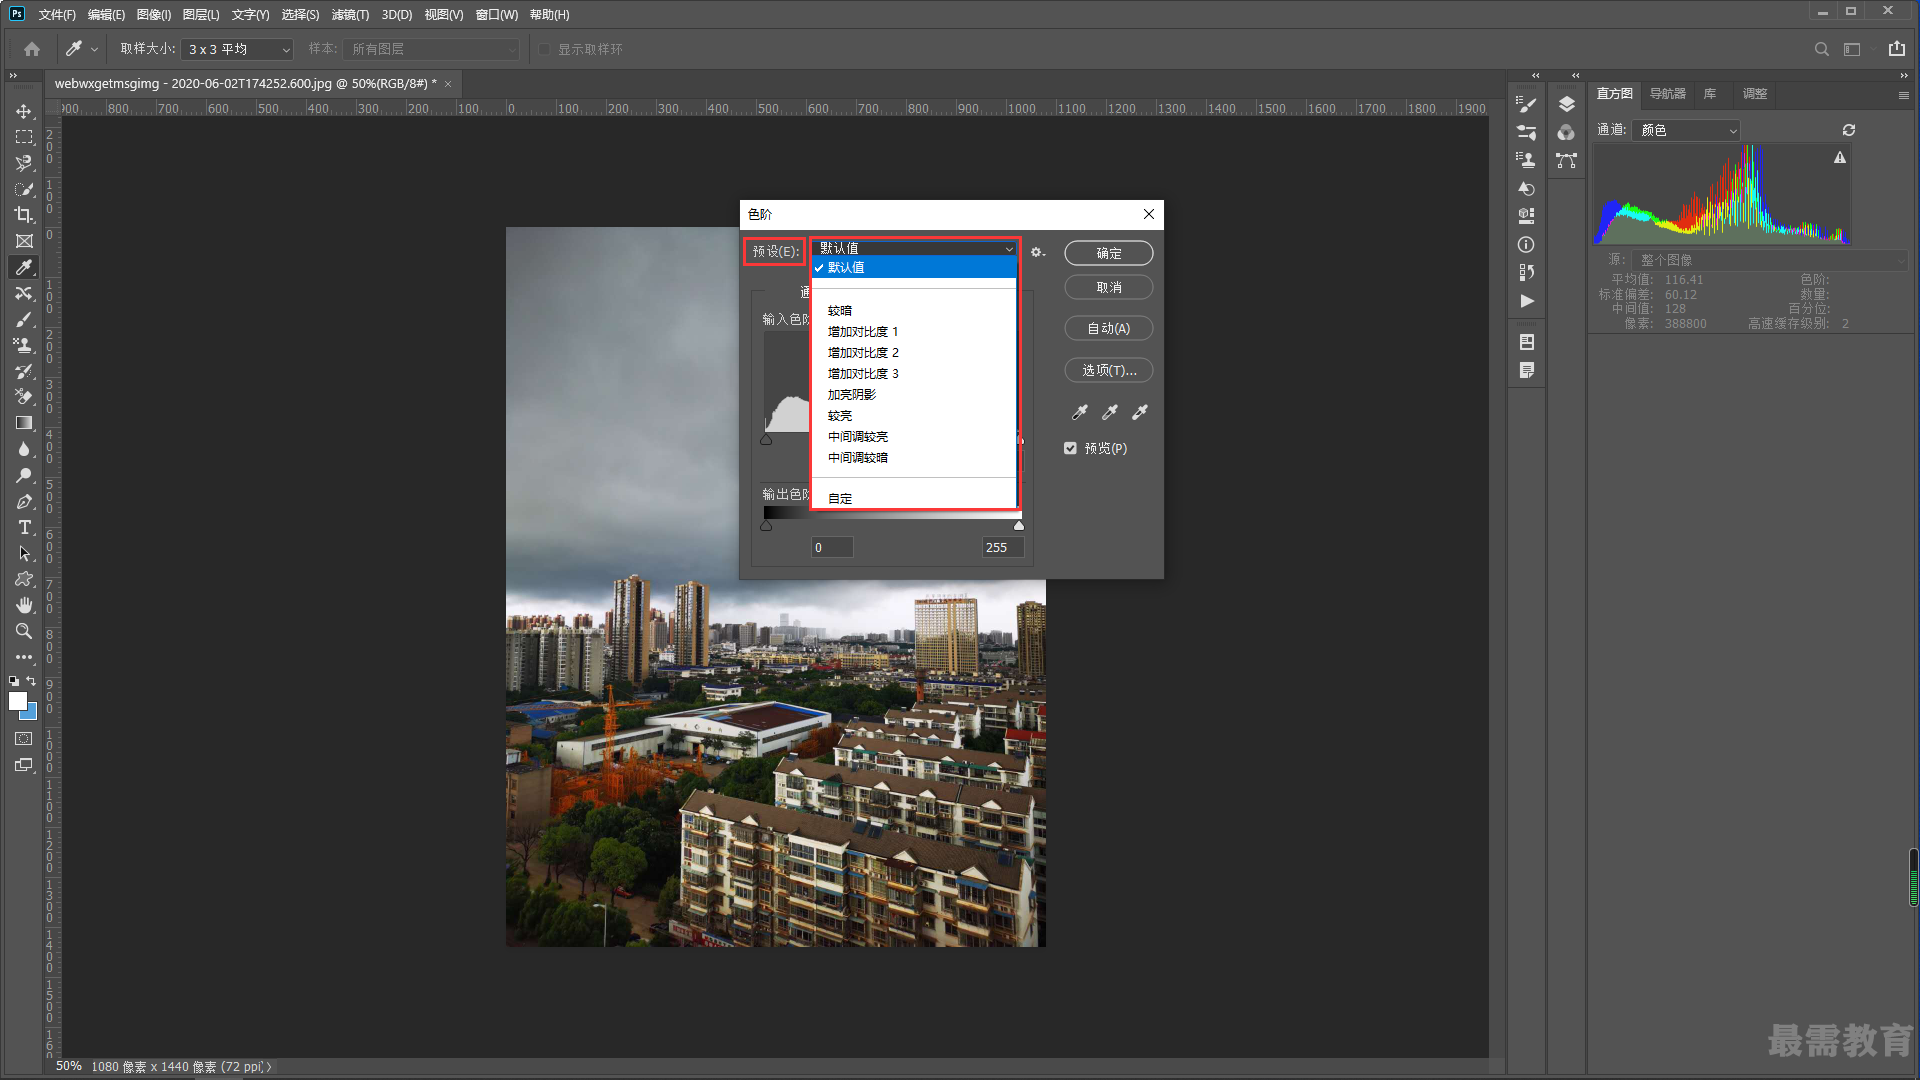Choose Increase Contrast 3 preset
The width and height of the screenshot is (1920, 1080).
tap(863, 374)
